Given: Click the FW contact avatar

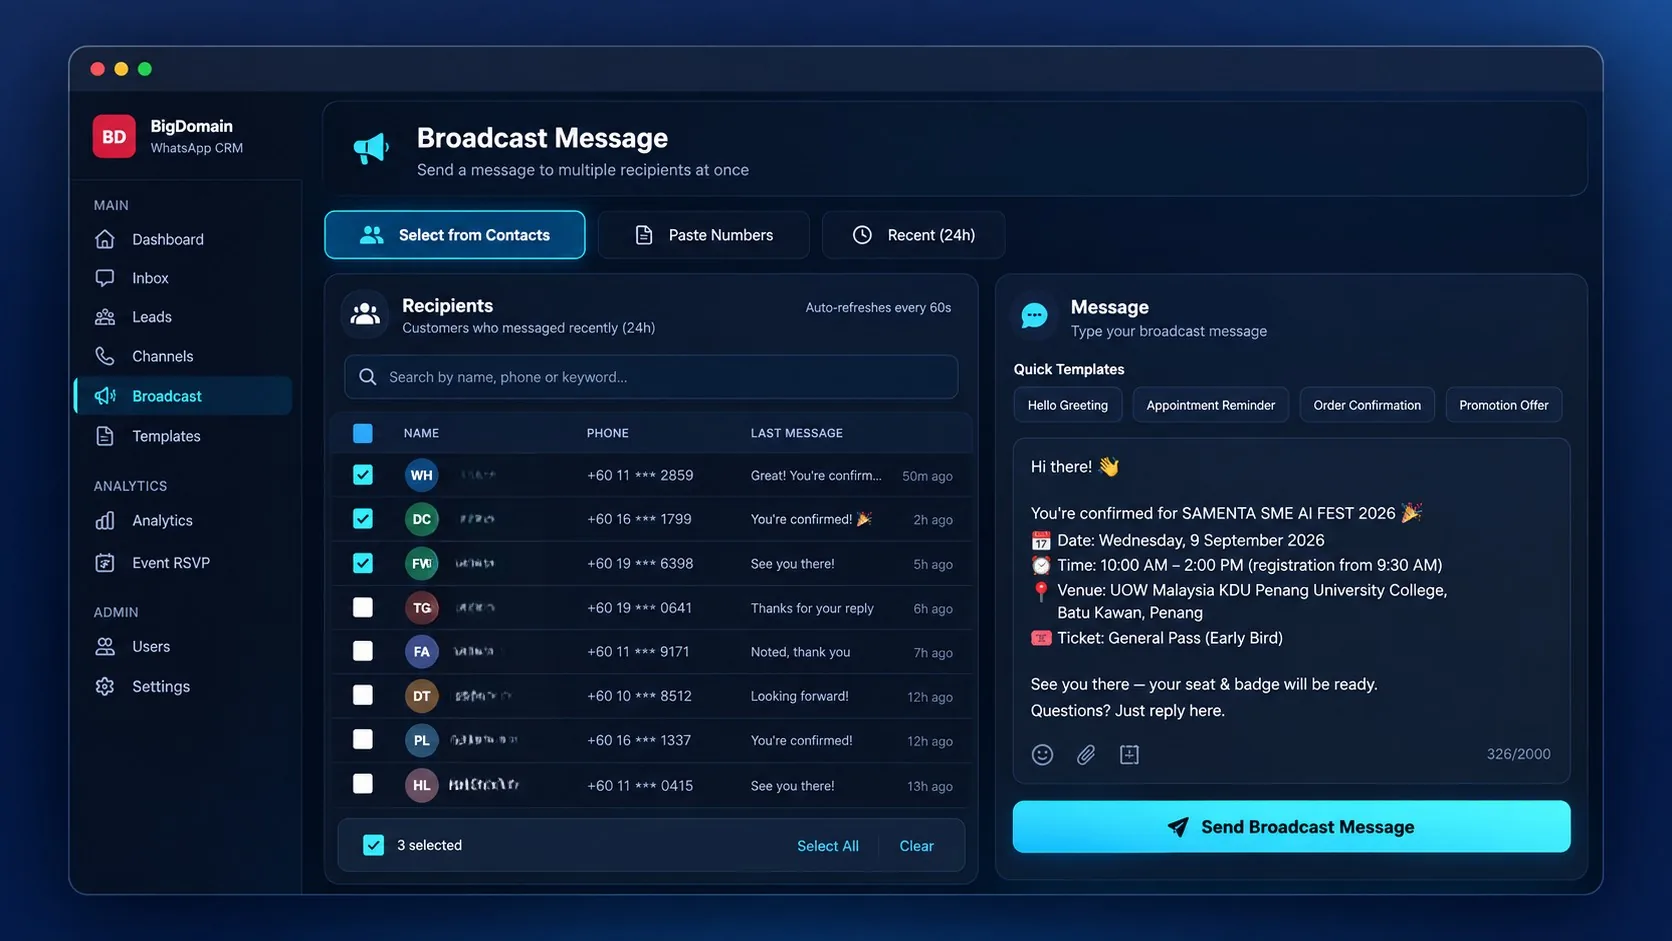Looking at the screenshot, I should coord(421,563).
